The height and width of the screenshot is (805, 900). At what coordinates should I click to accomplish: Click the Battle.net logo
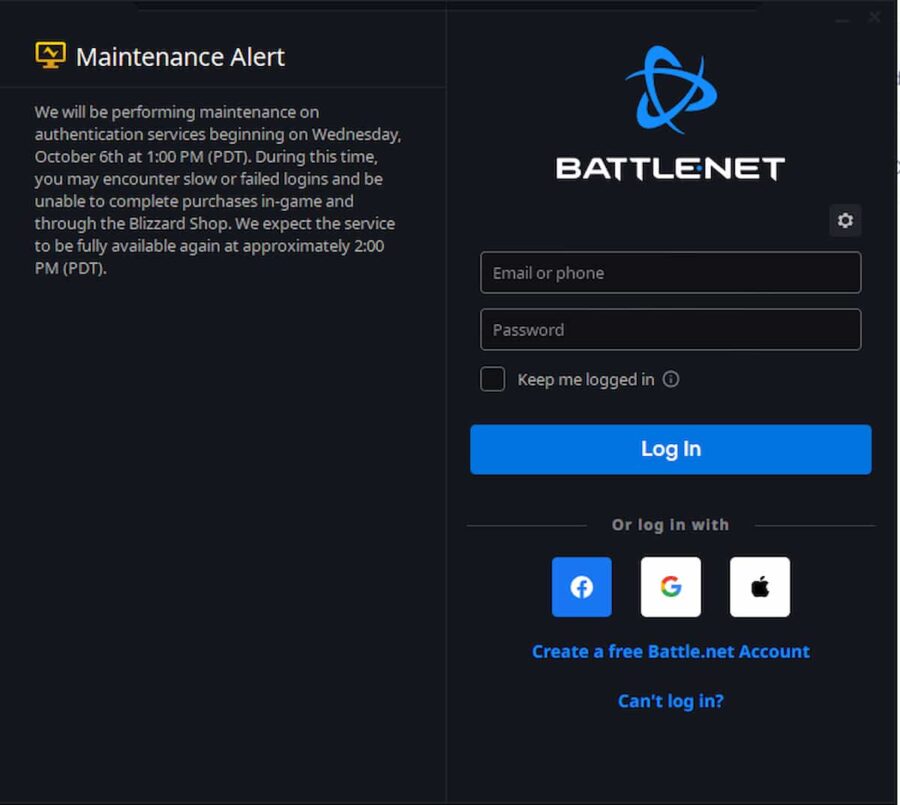pos(670,113)
